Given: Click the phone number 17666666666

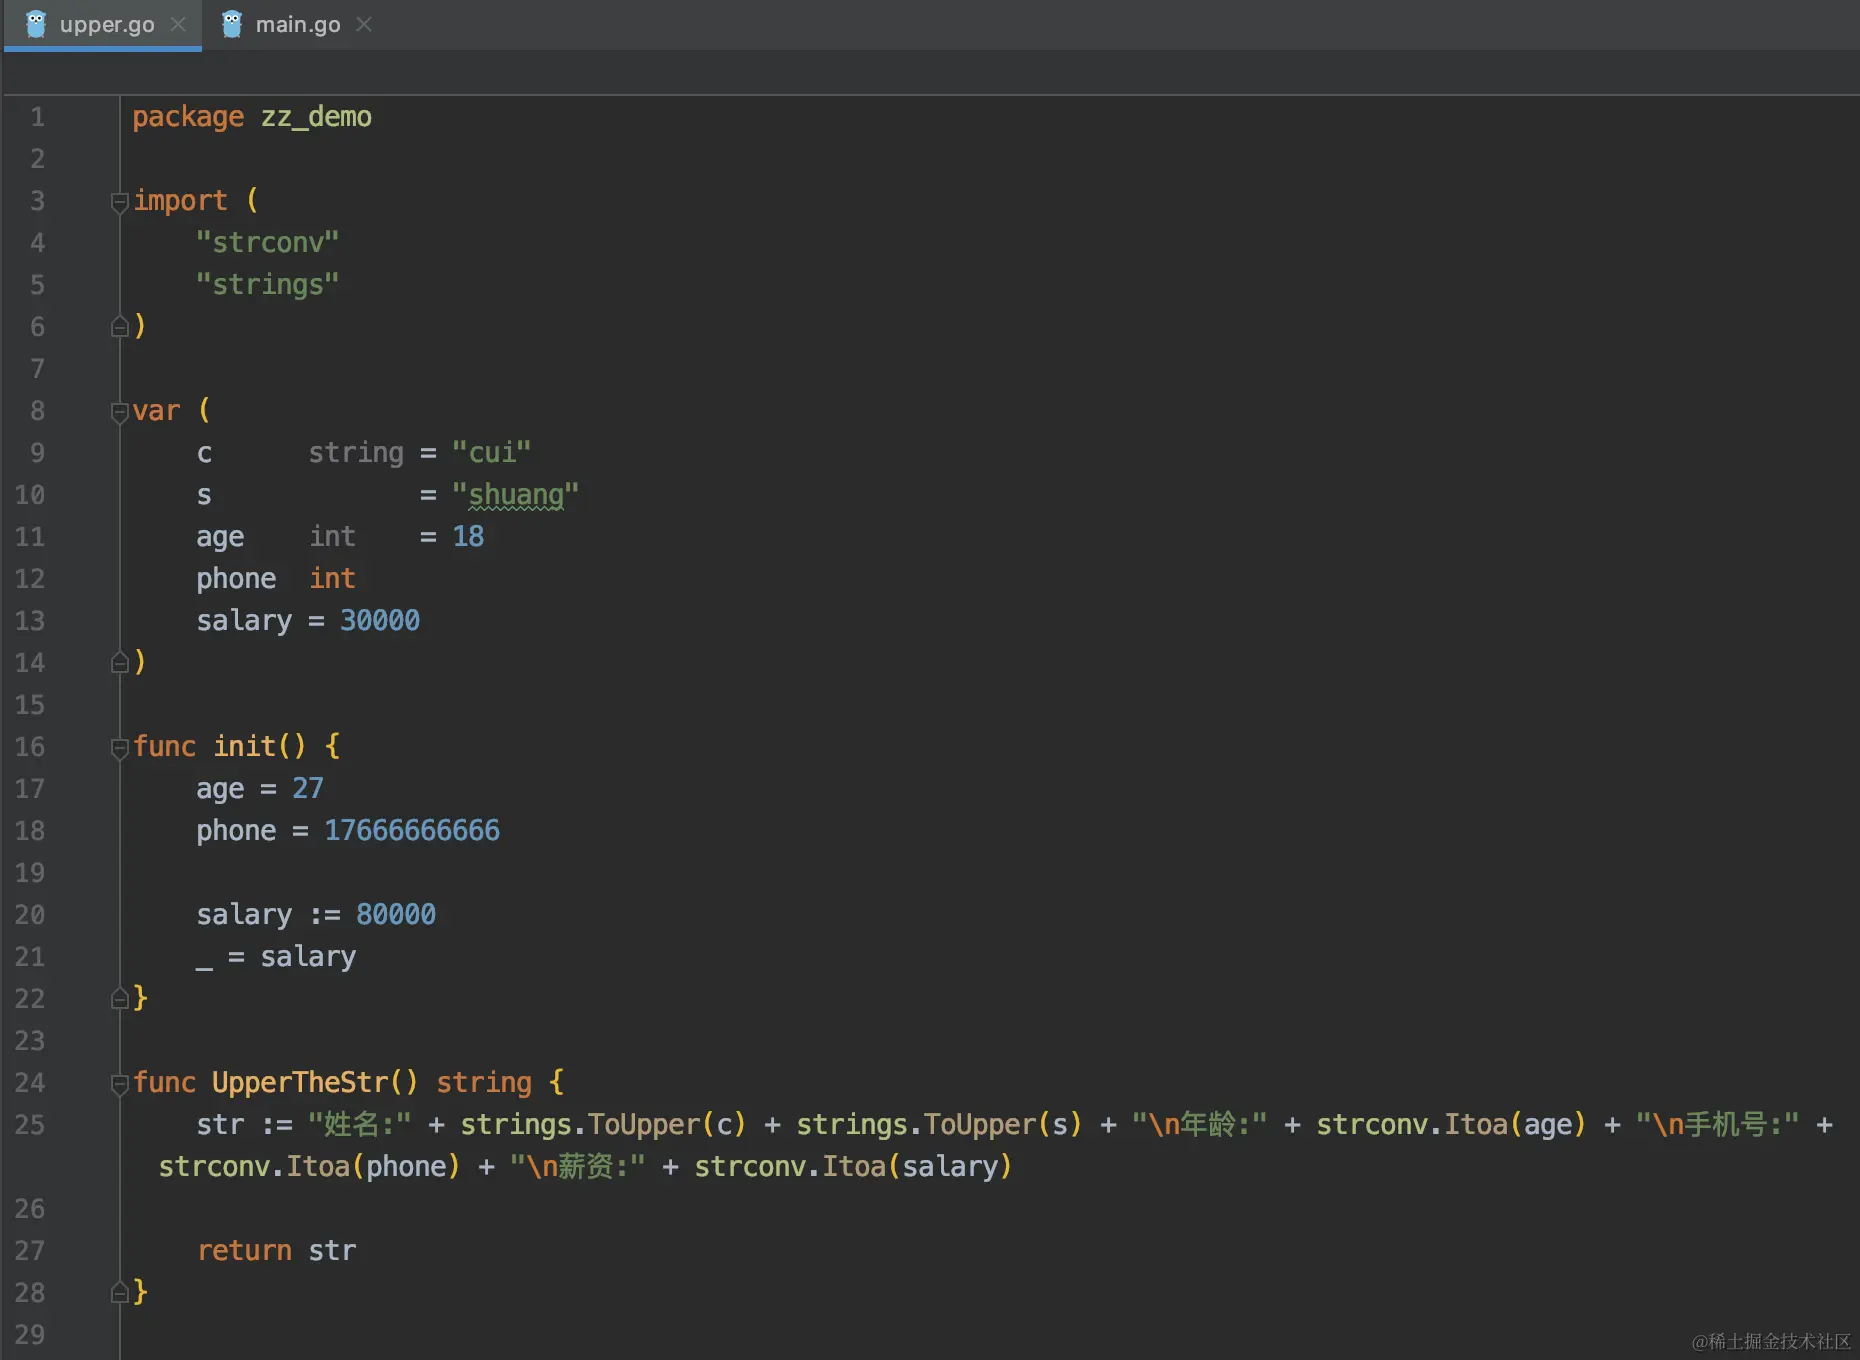Looking at the screenshot, I should click(x=412, y=831).
